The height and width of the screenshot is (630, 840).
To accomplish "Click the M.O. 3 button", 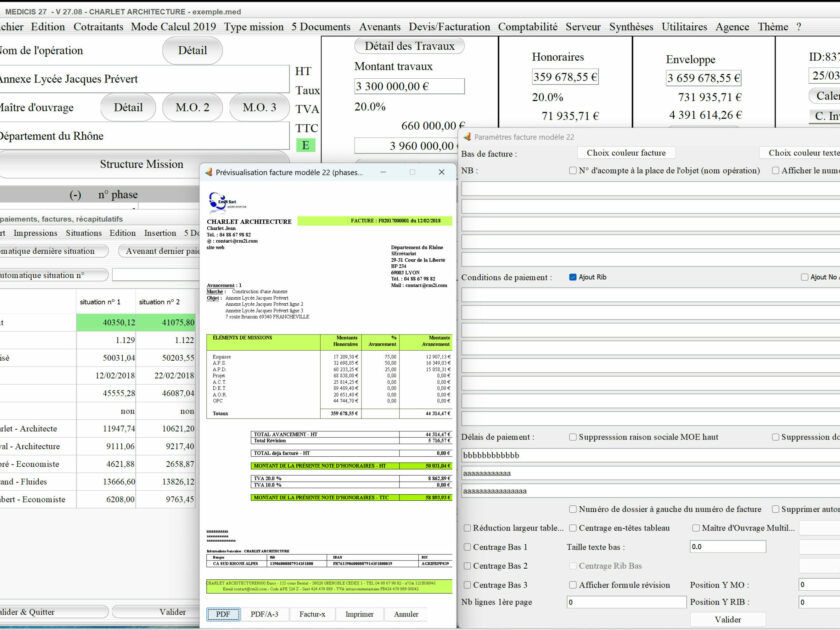I will (x=259, y=107).
